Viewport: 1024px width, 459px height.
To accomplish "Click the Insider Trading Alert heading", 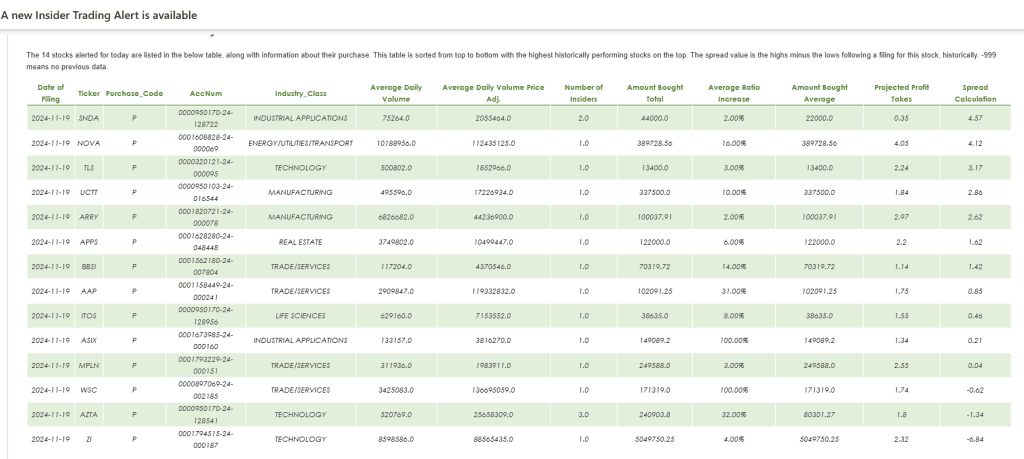I will pos(99,15).
